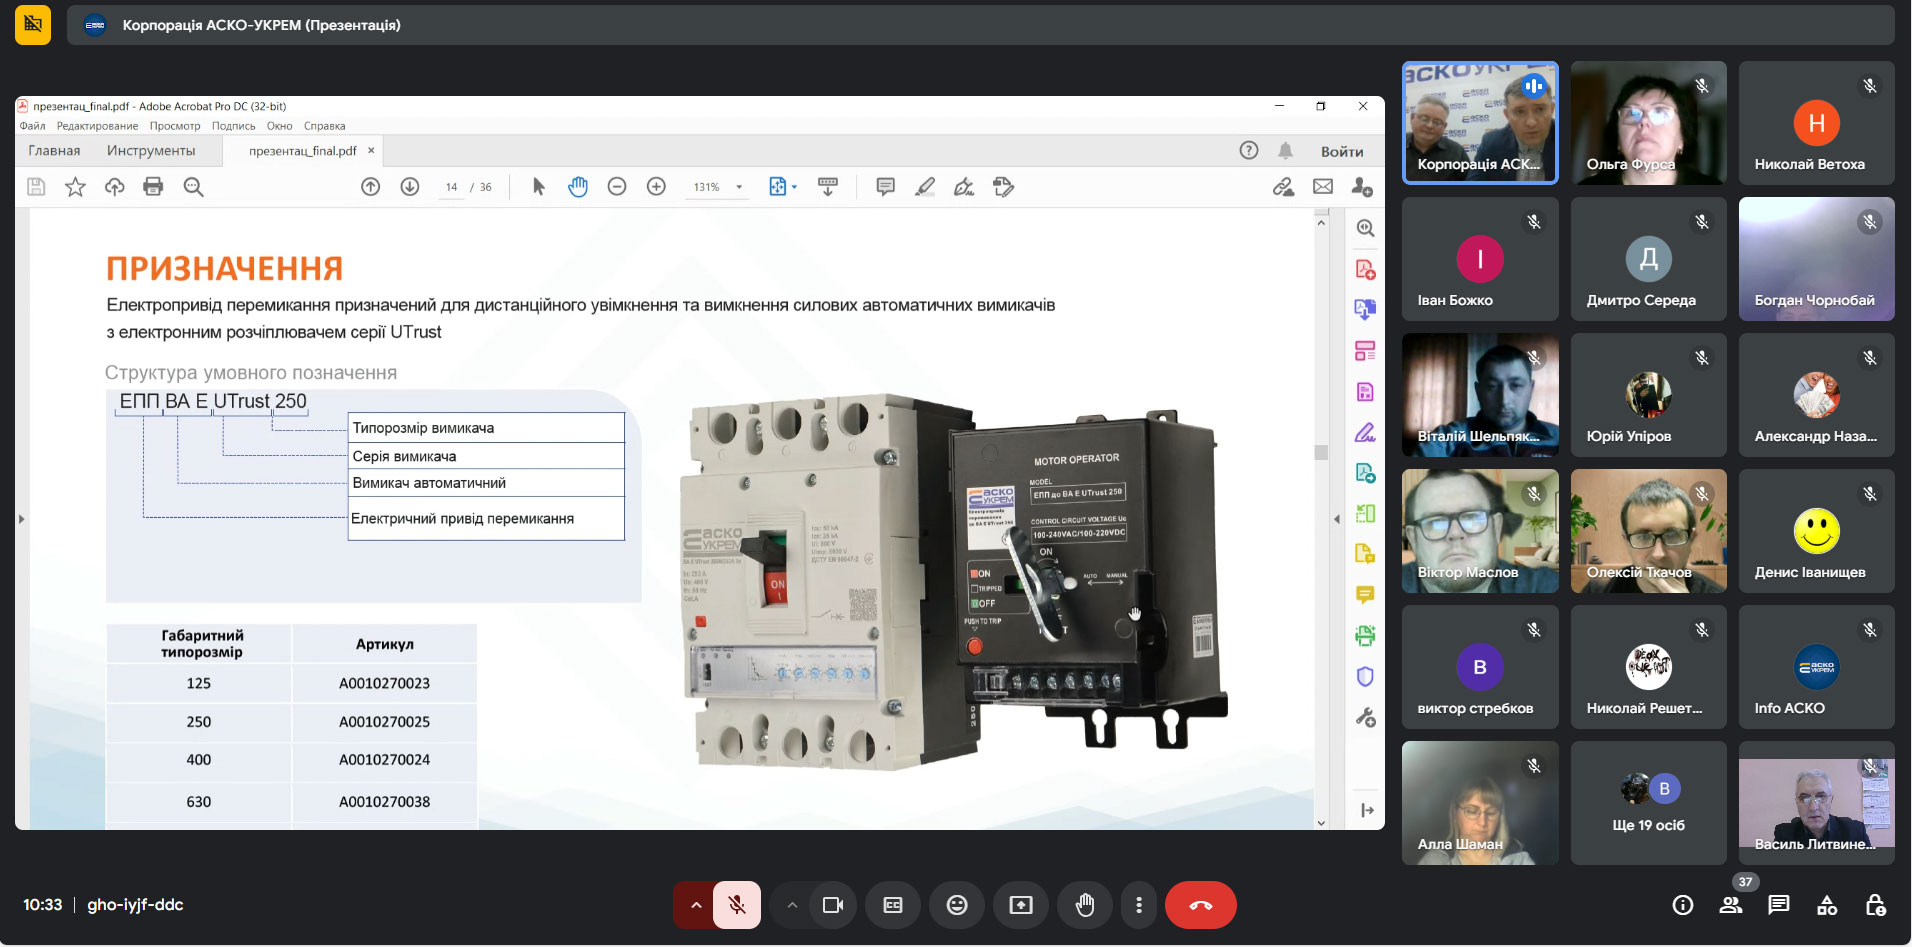Toggle captions in Meet
The height and width of the screenshot is (947, 1912).
893,905
